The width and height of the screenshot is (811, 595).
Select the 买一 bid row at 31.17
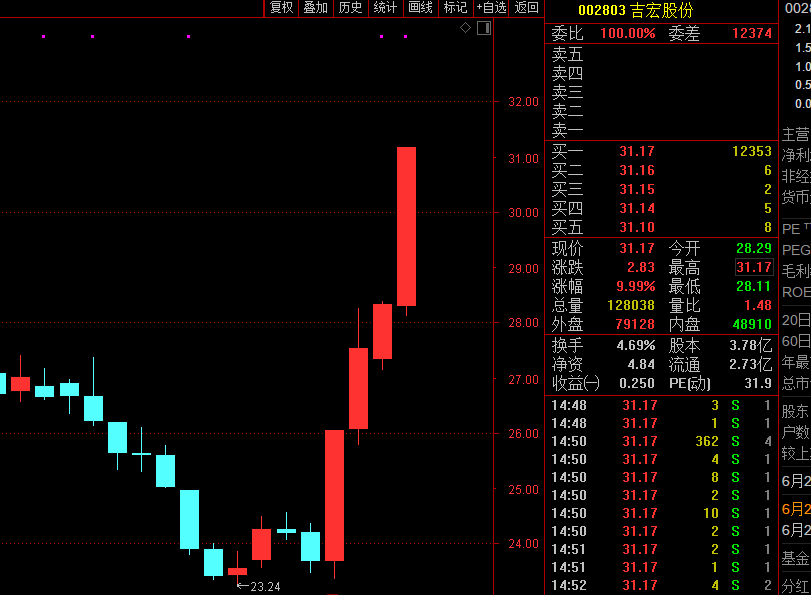click(662, 151)
